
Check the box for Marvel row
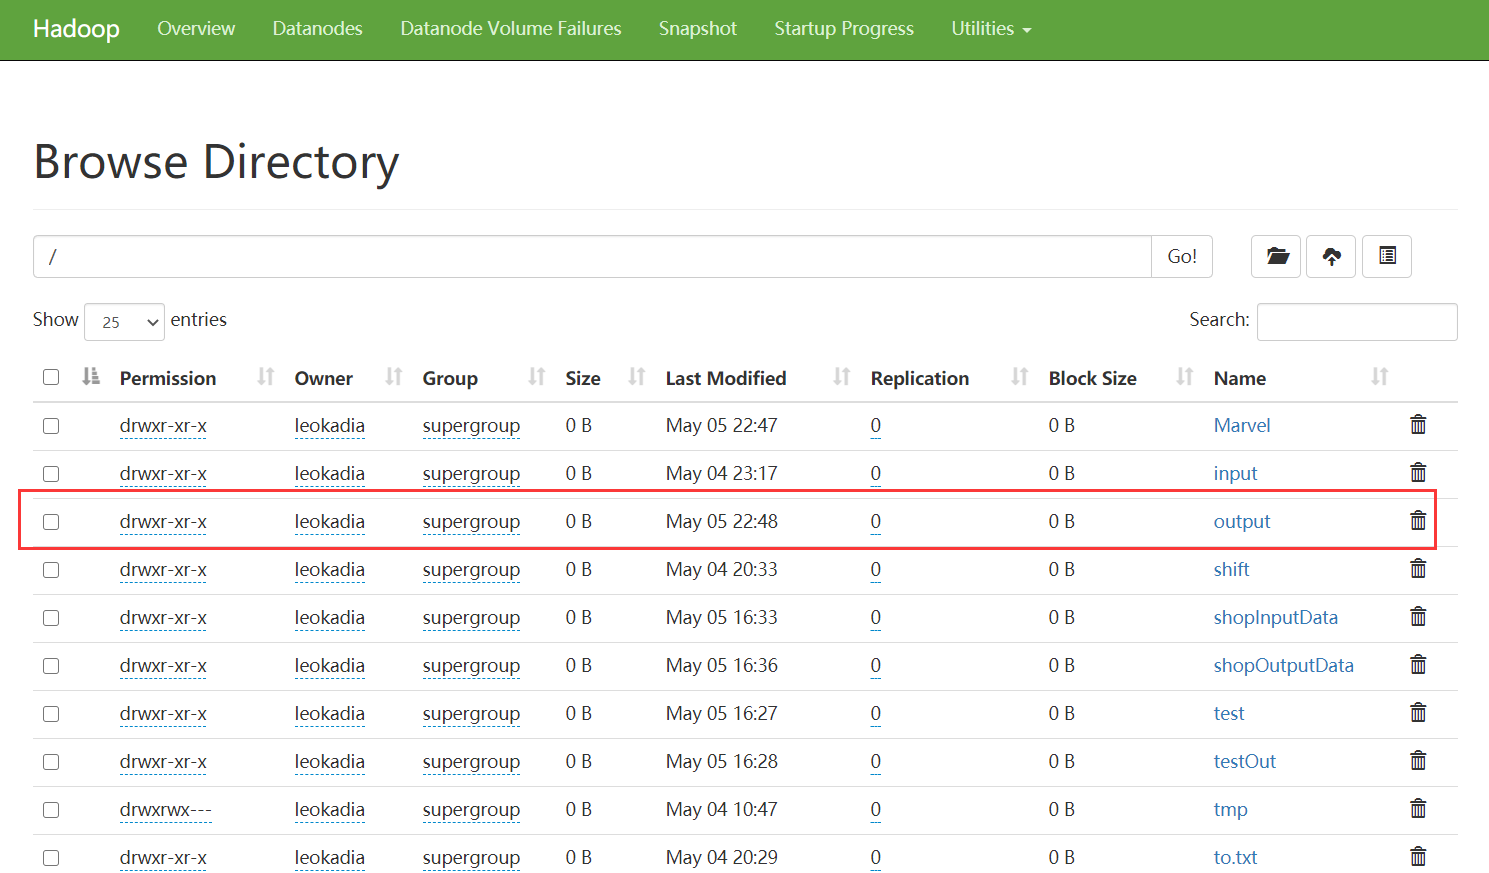click(x=51, y=426)
